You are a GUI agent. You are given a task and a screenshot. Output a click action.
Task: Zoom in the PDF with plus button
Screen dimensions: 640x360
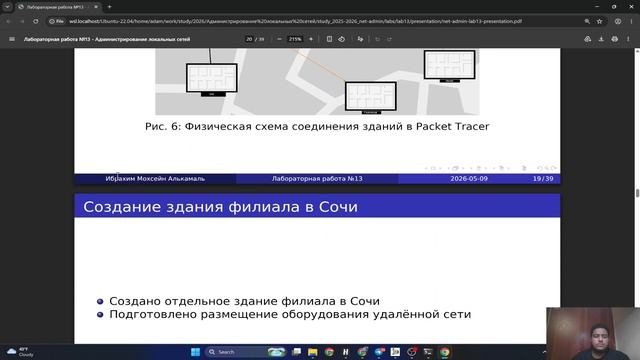[x=311, y=39]
